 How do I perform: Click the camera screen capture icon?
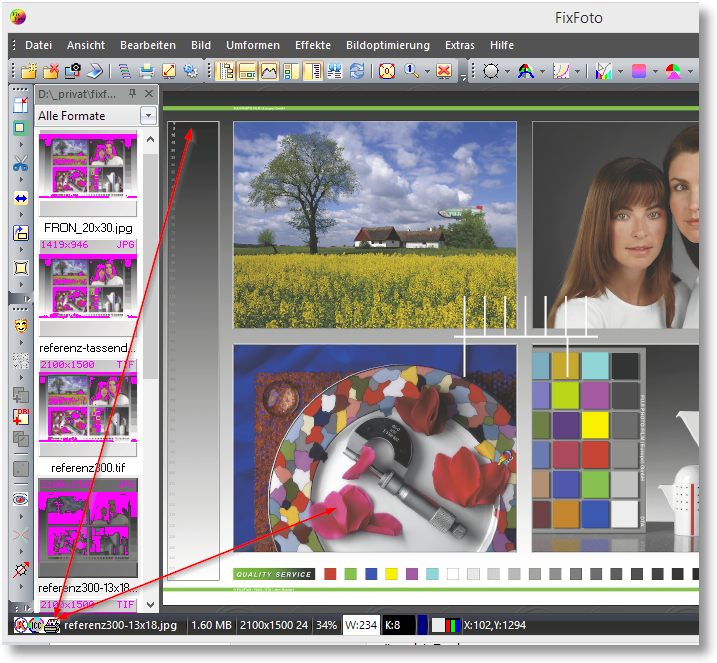pos(73,71)
